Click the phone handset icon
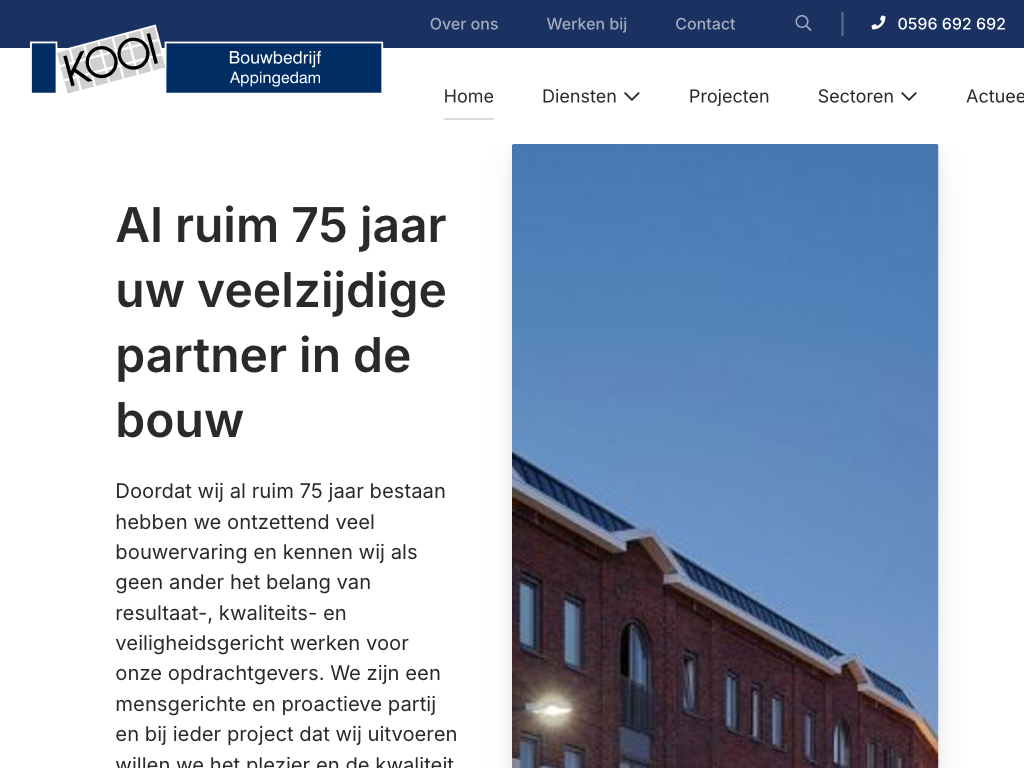 (x=878, y=23)
